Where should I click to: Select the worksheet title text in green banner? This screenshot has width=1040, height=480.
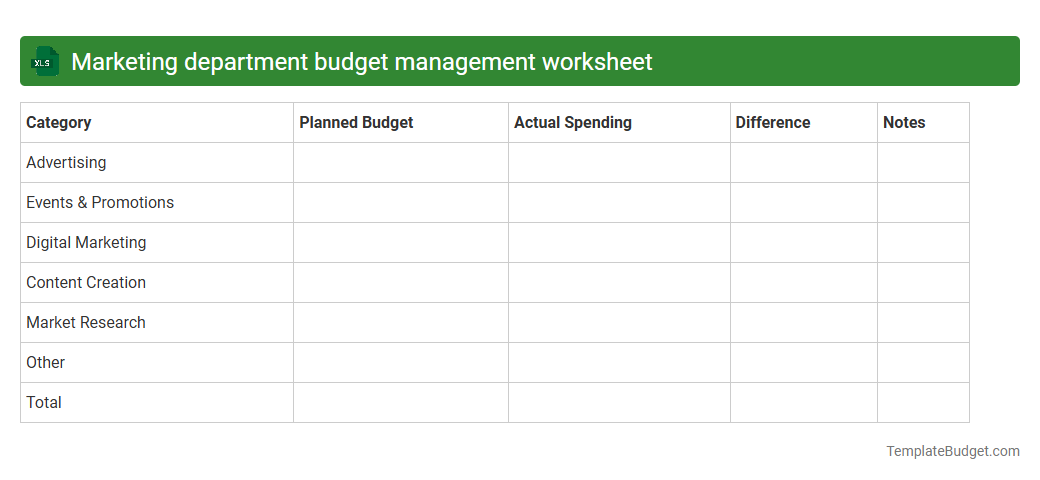pos(361,62)
